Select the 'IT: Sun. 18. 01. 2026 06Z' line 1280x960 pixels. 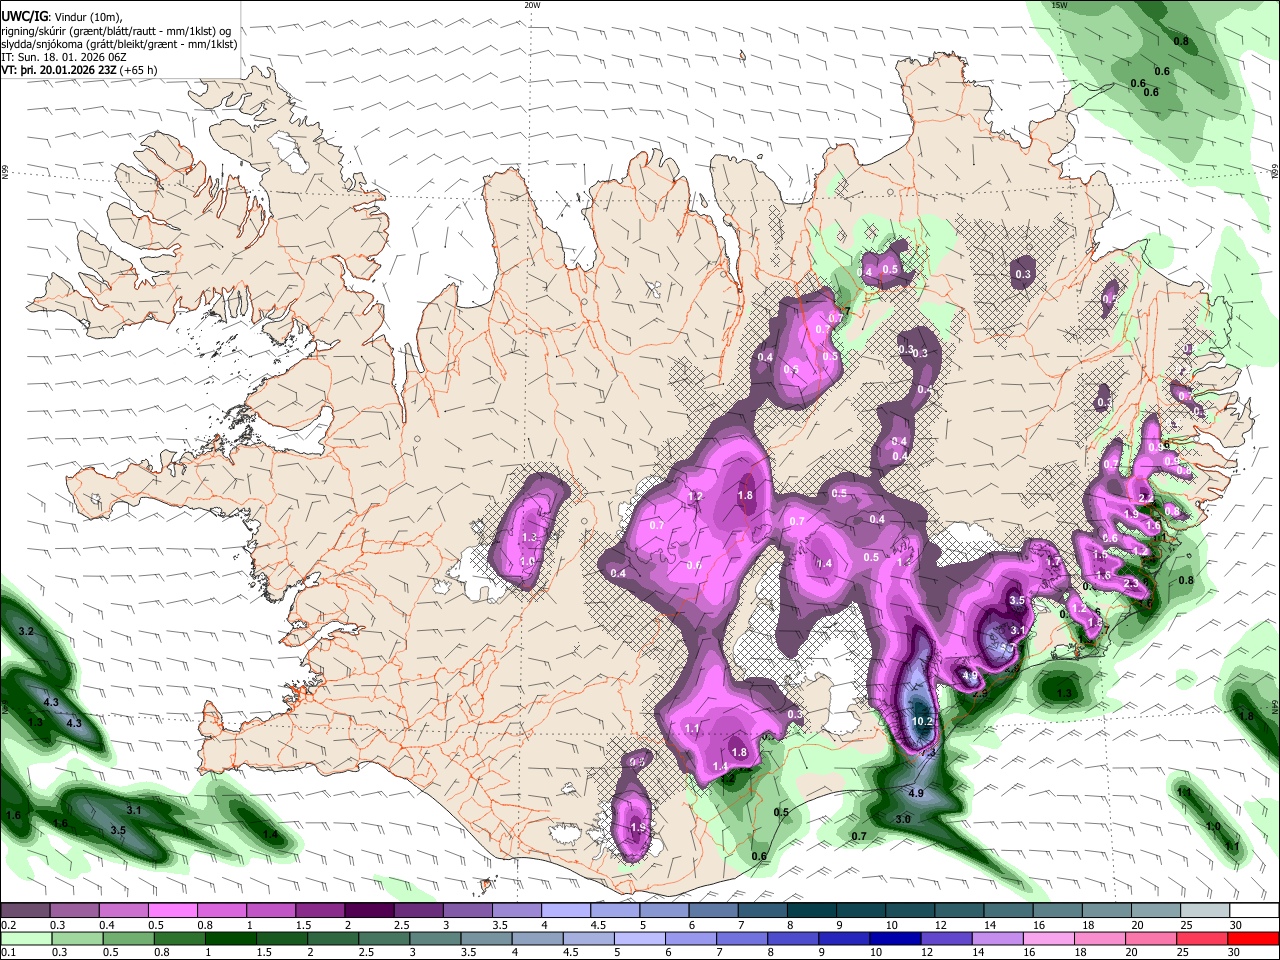click(x=64, y=57)
